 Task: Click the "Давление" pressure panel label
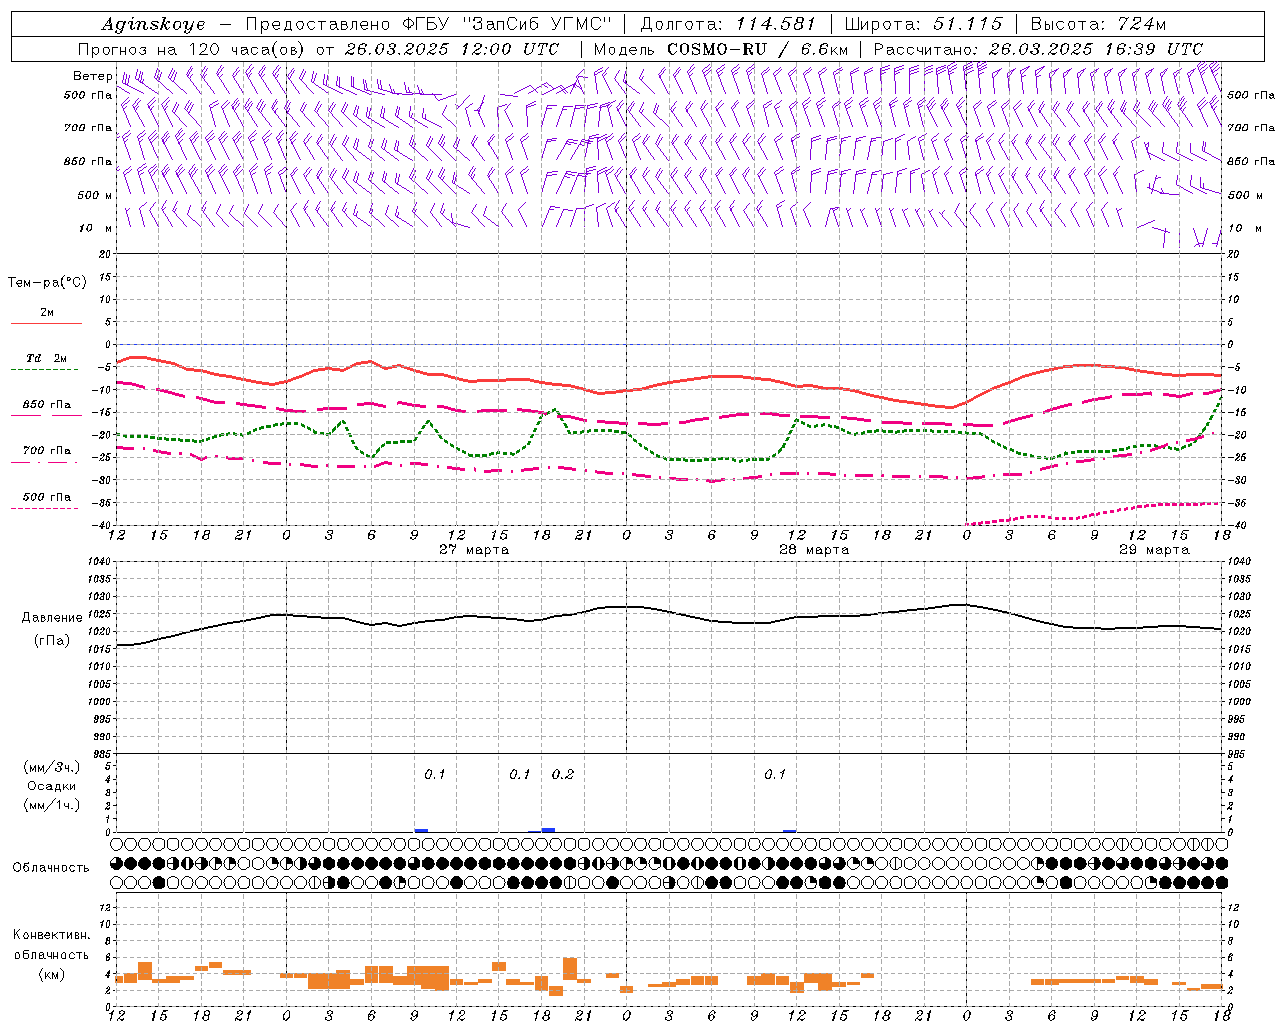coord(52,618)
